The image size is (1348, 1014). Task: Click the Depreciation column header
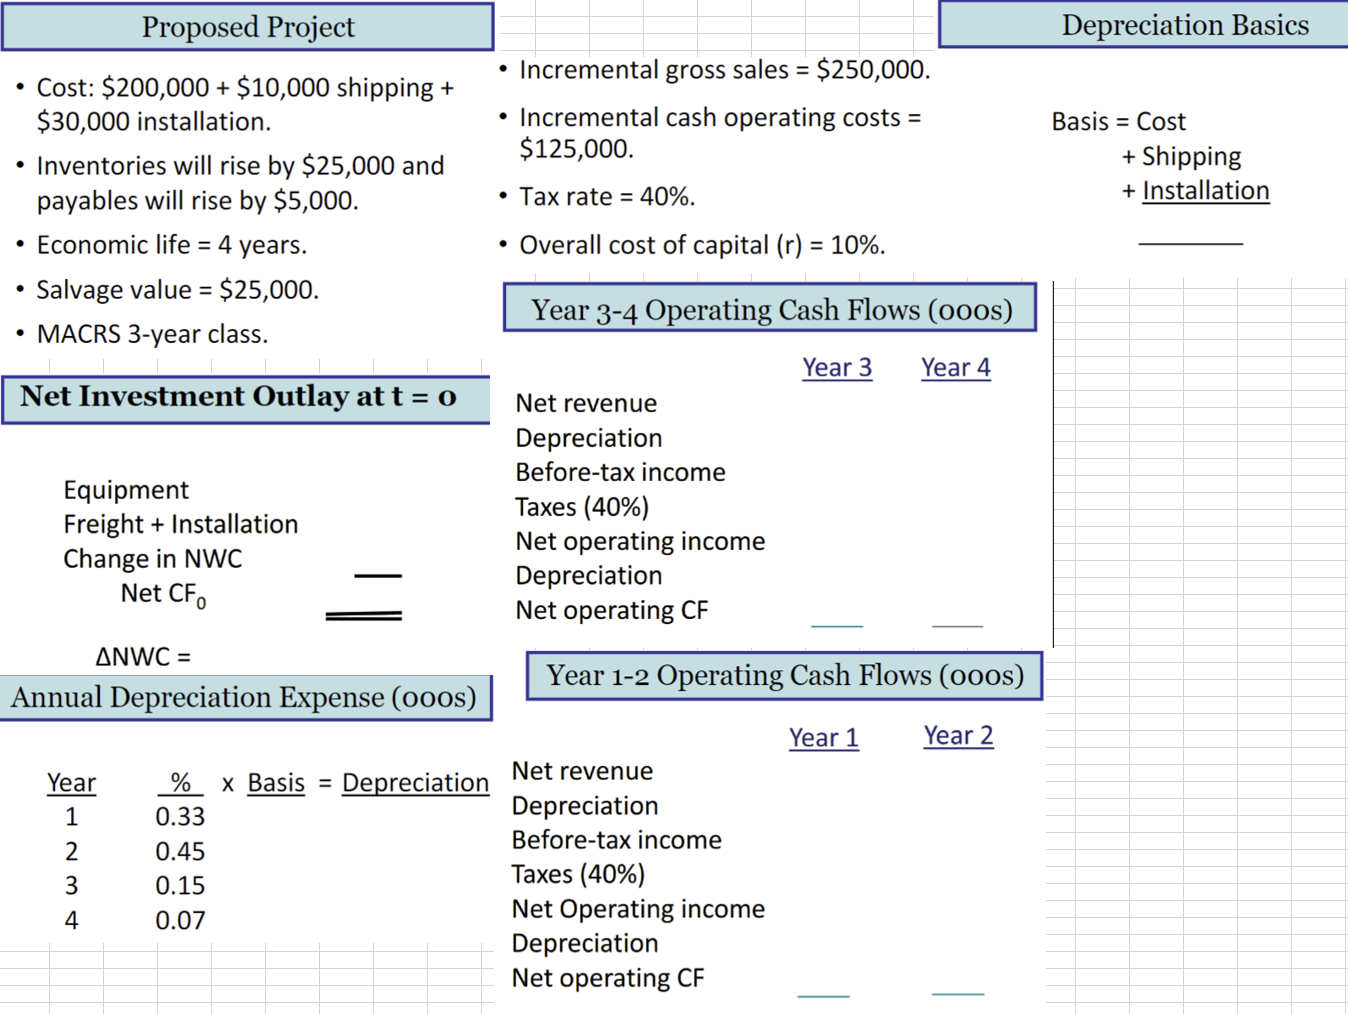[x=415, y=782]
